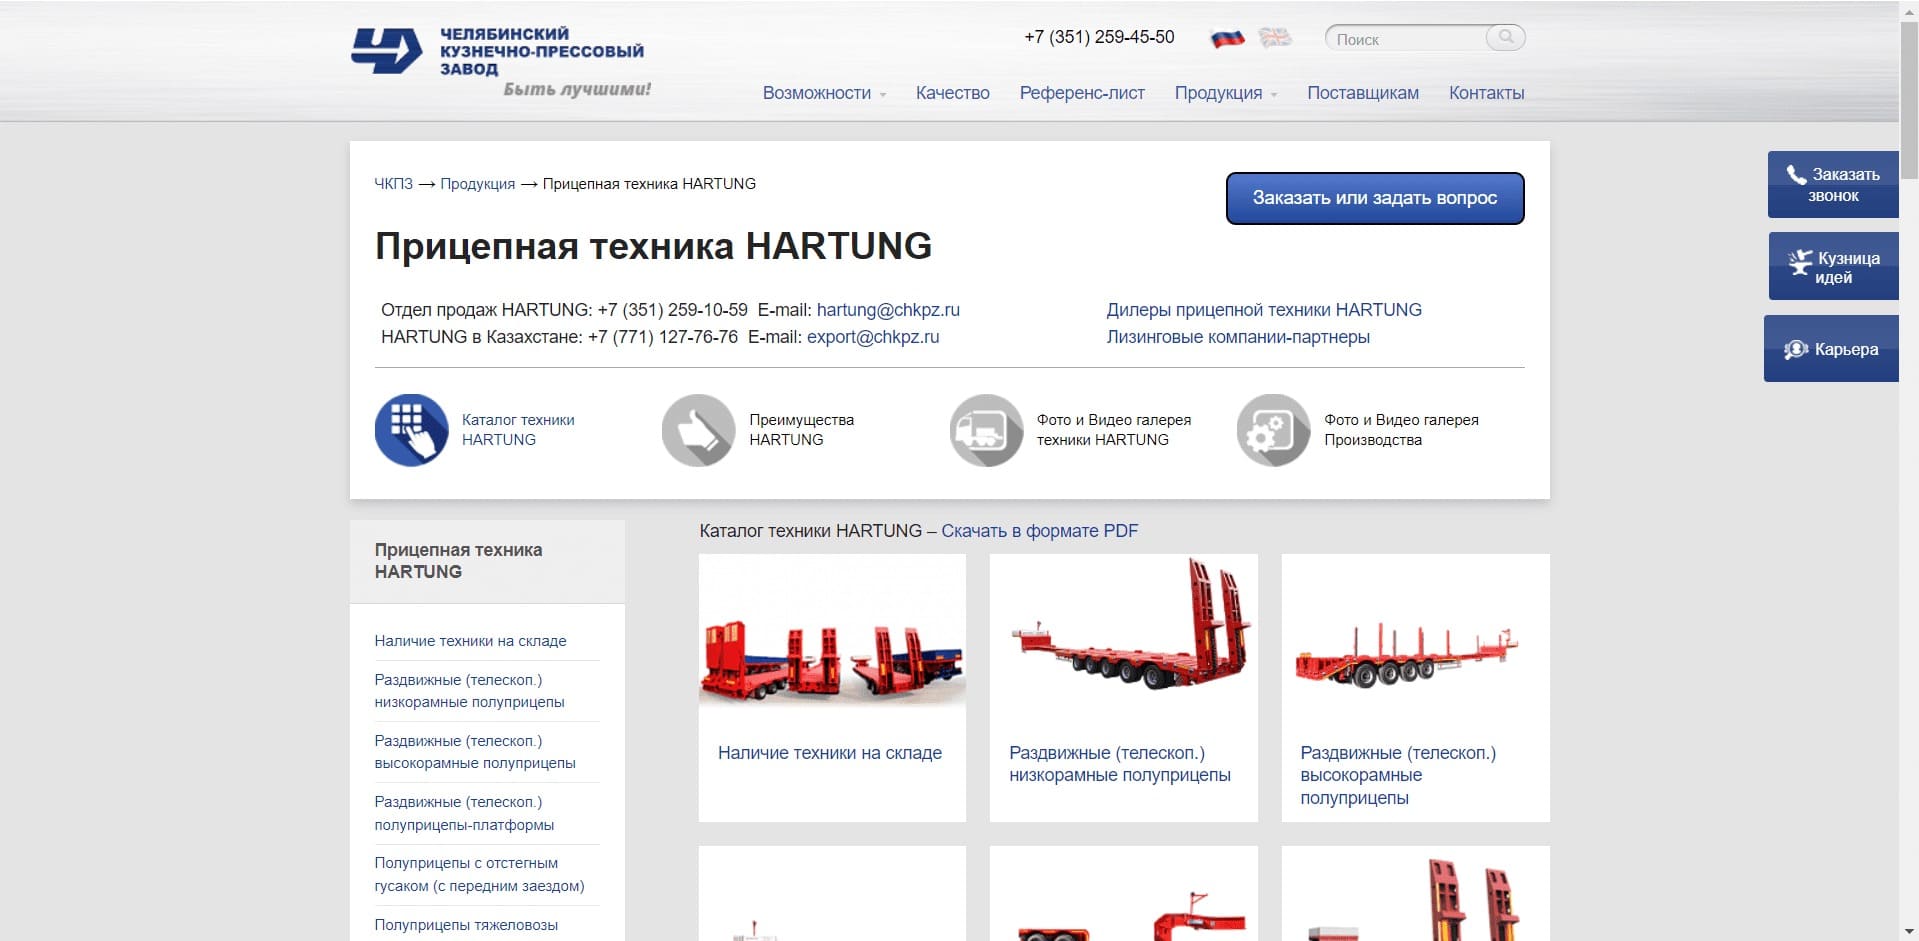Focus the Поиск search field

pyautogui.click(x=1408, y=39)
